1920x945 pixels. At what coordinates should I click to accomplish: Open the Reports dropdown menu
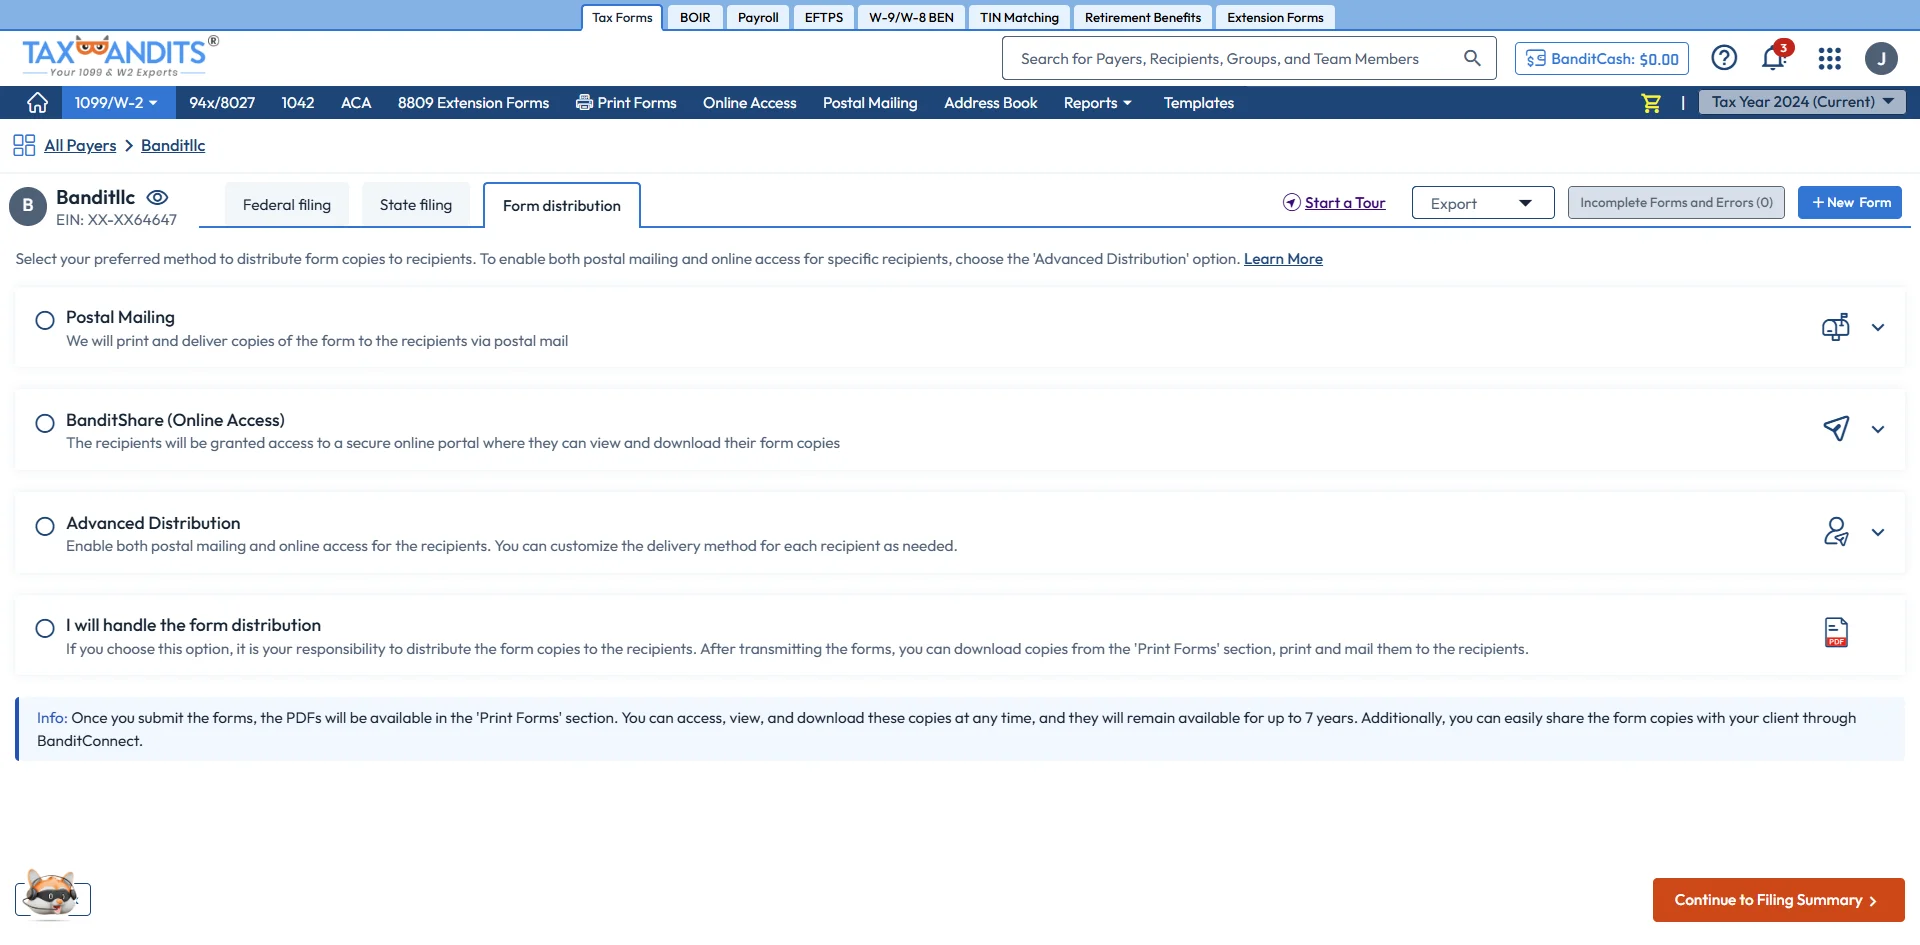click(1098, 103)
